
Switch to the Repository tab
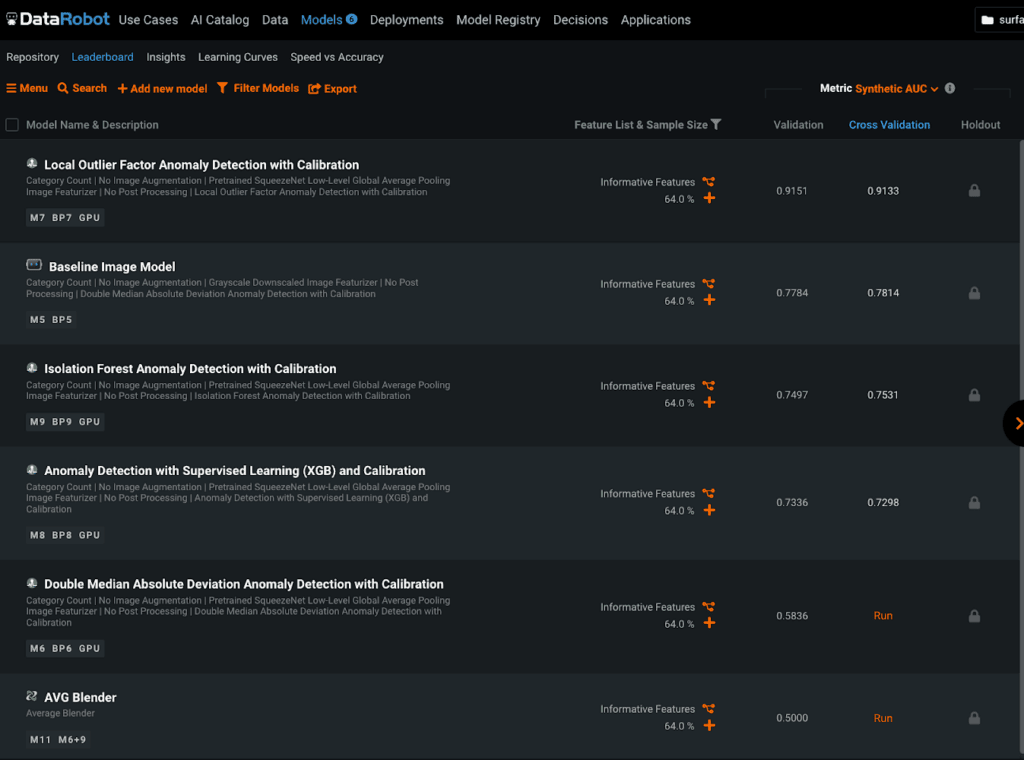(x=33, y=57)
